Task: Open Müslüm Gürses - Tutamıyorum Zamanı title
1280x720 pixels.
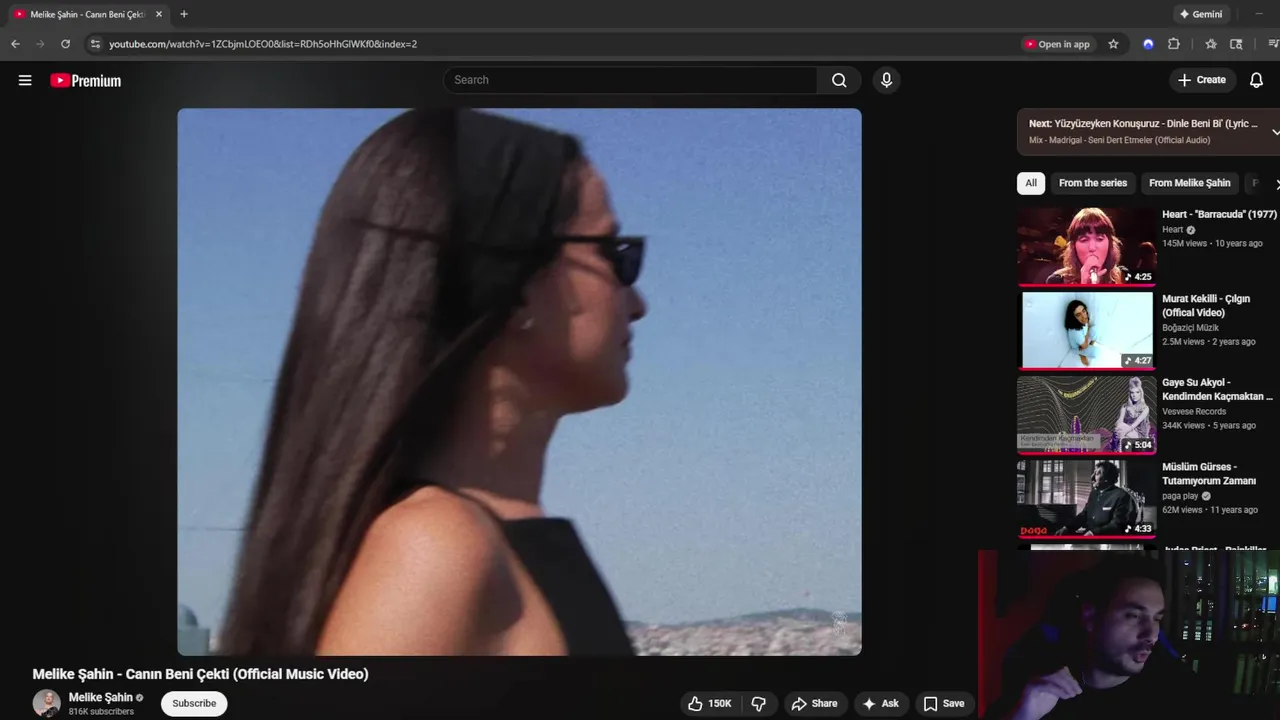Action: [x=1209, y=473]
